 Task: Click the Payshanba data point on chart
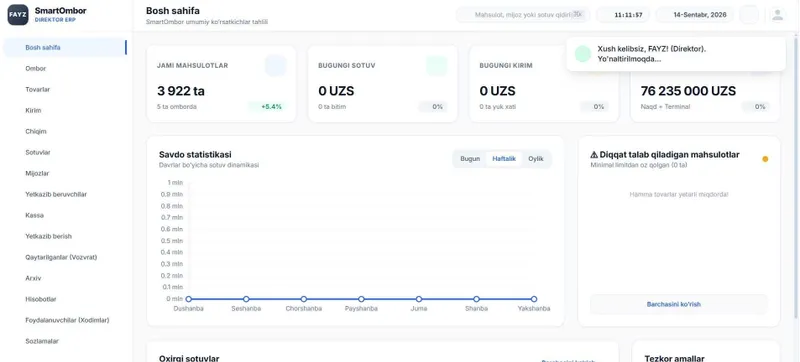click(x=361, y=299)
